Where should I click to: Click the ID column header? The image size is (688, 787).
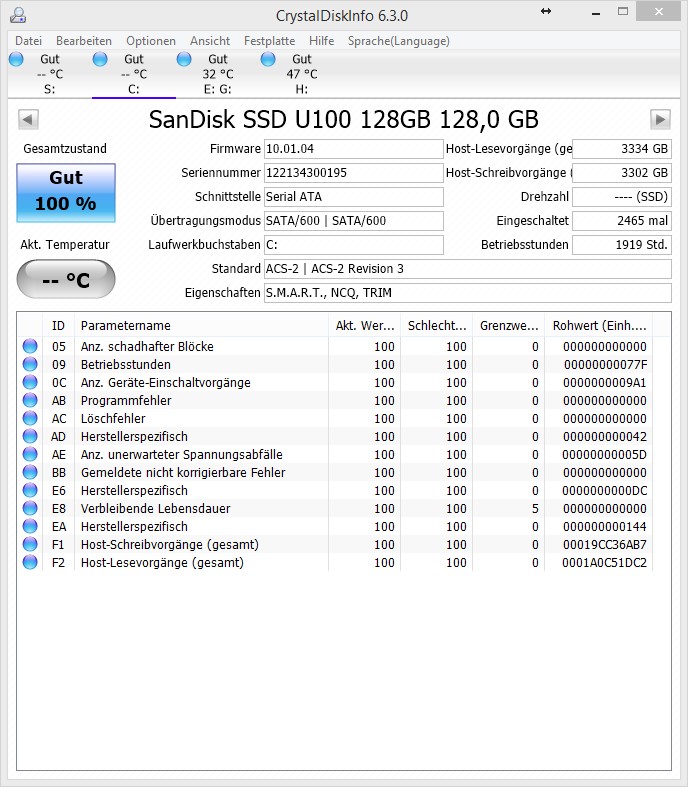[x=58, y=325]
